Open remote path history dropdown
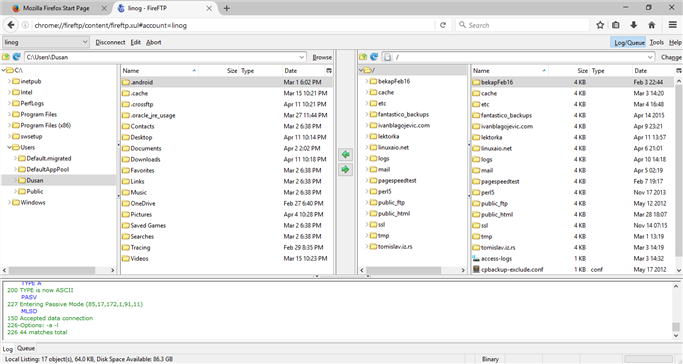The image size is (683, 364). tap(650, 57)
